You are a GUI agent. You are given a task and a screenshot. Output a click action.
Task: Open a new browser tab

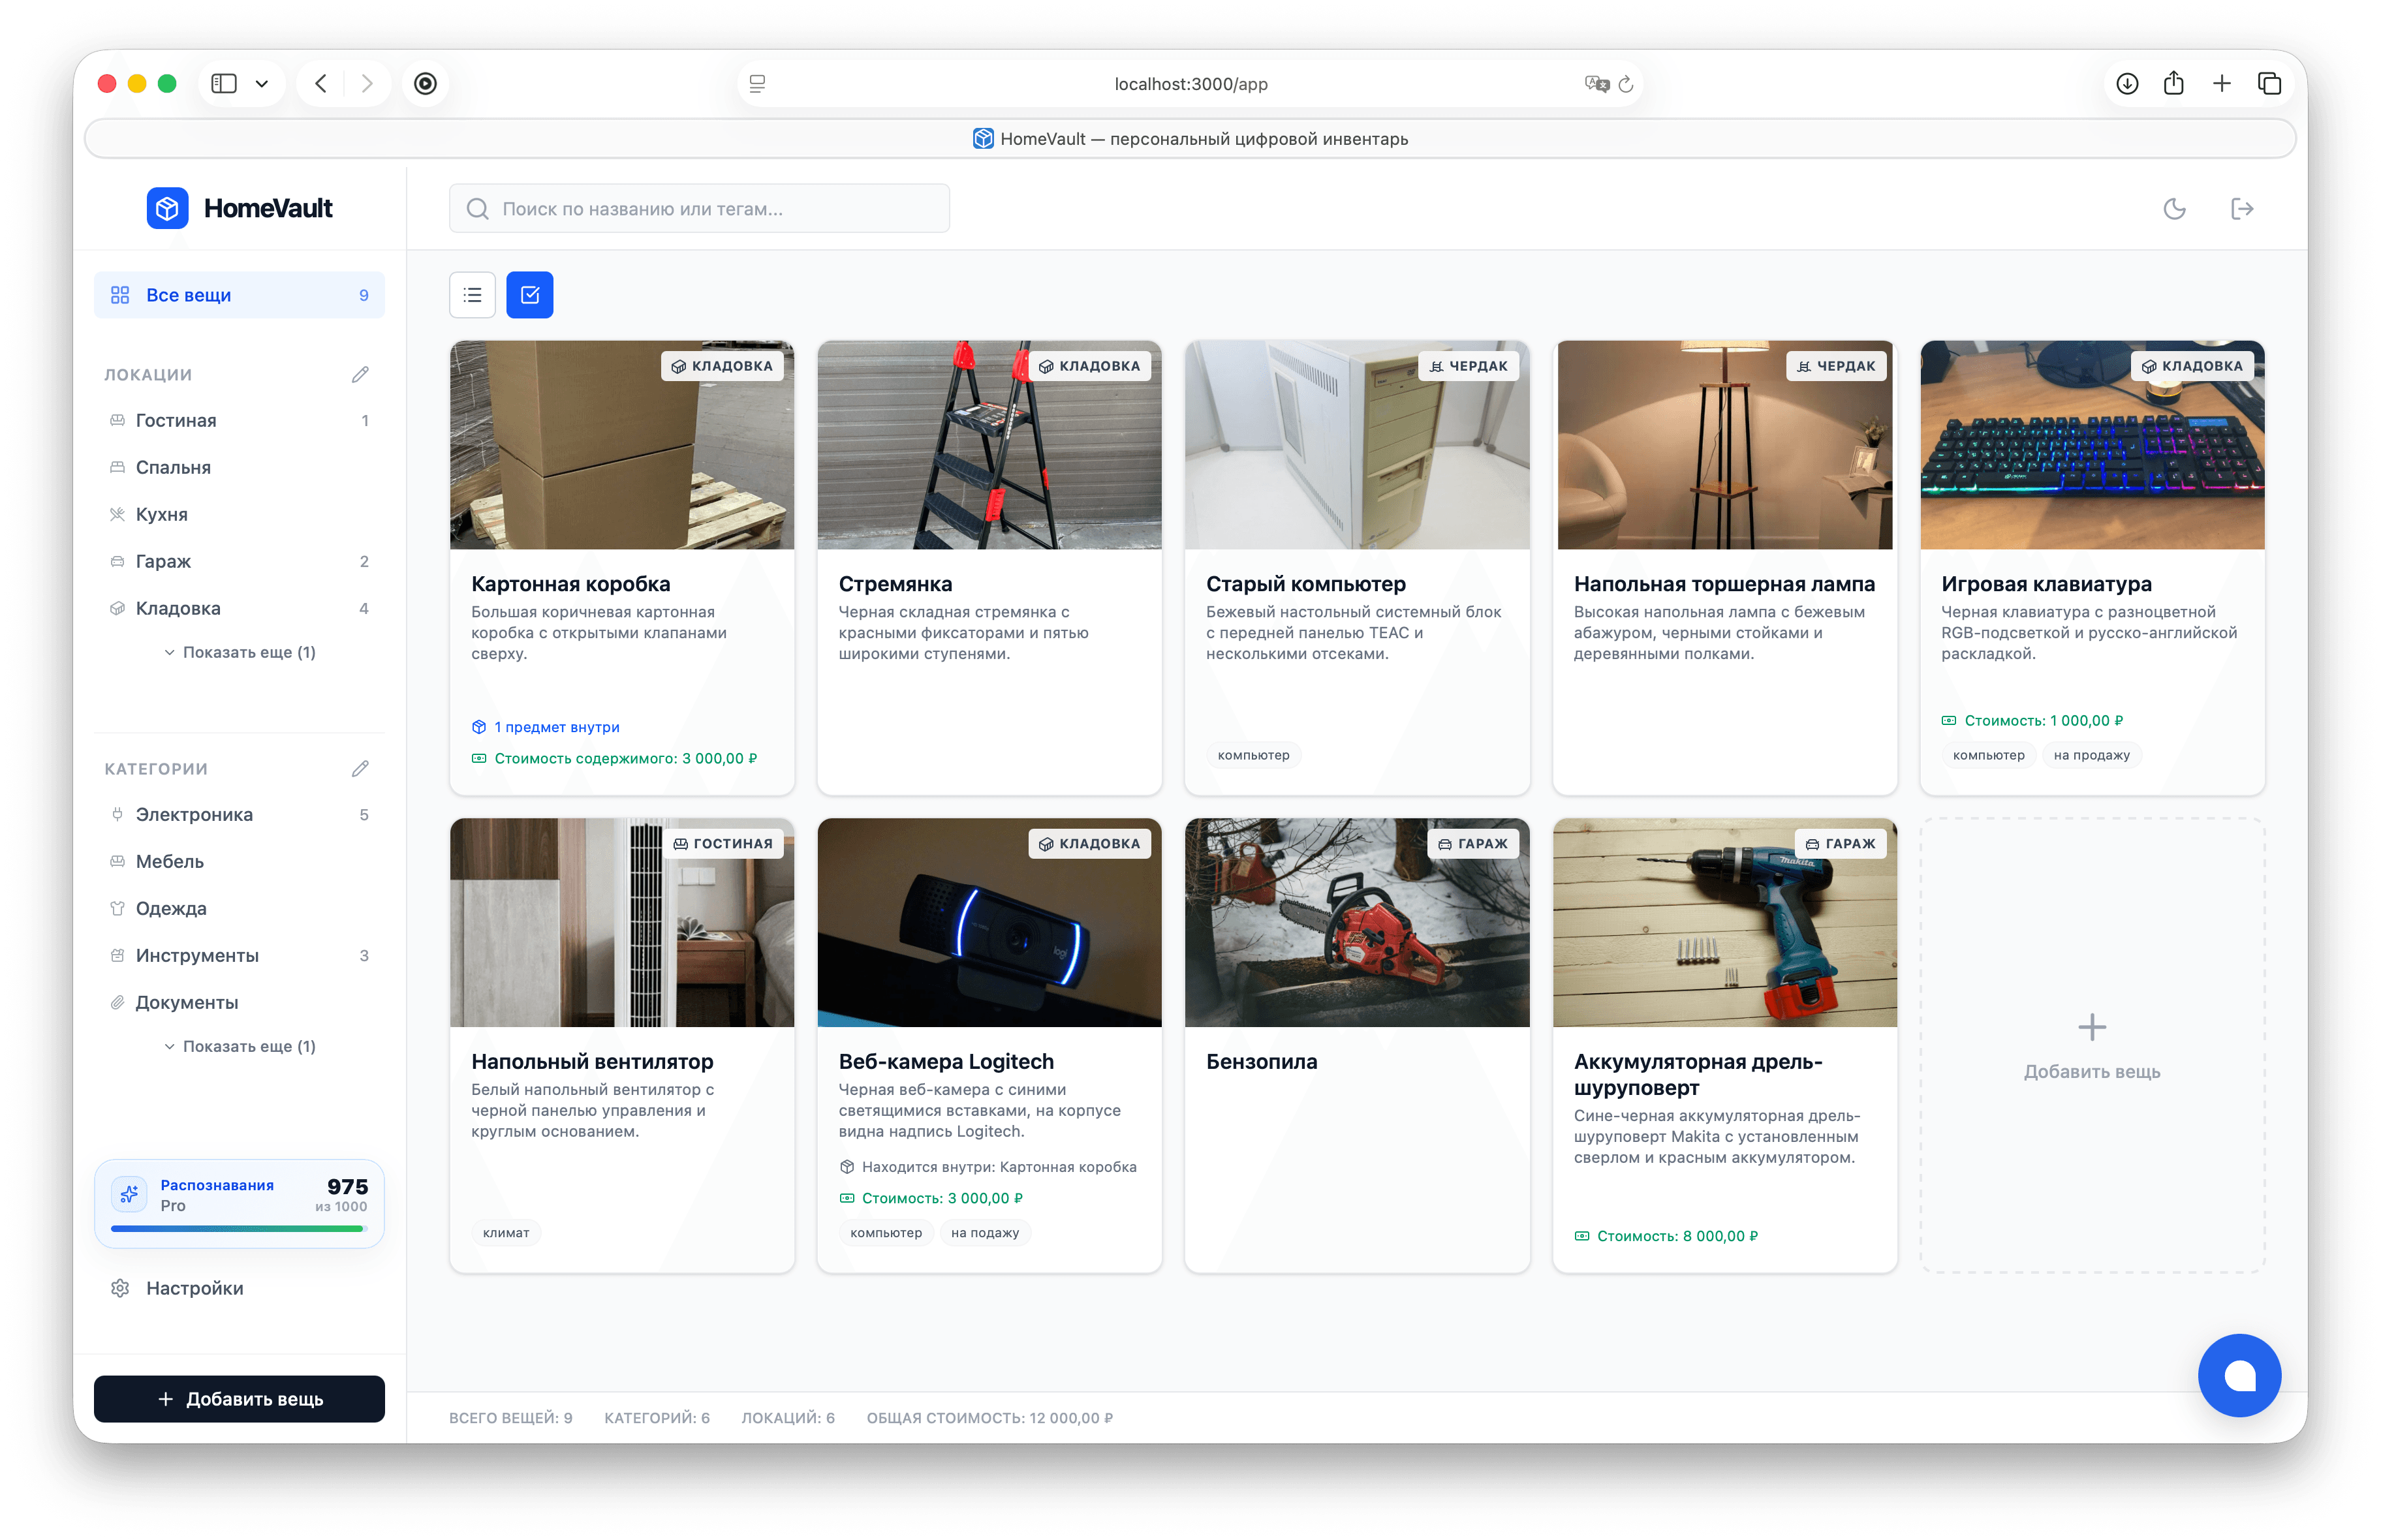[x=2222, y=84]
